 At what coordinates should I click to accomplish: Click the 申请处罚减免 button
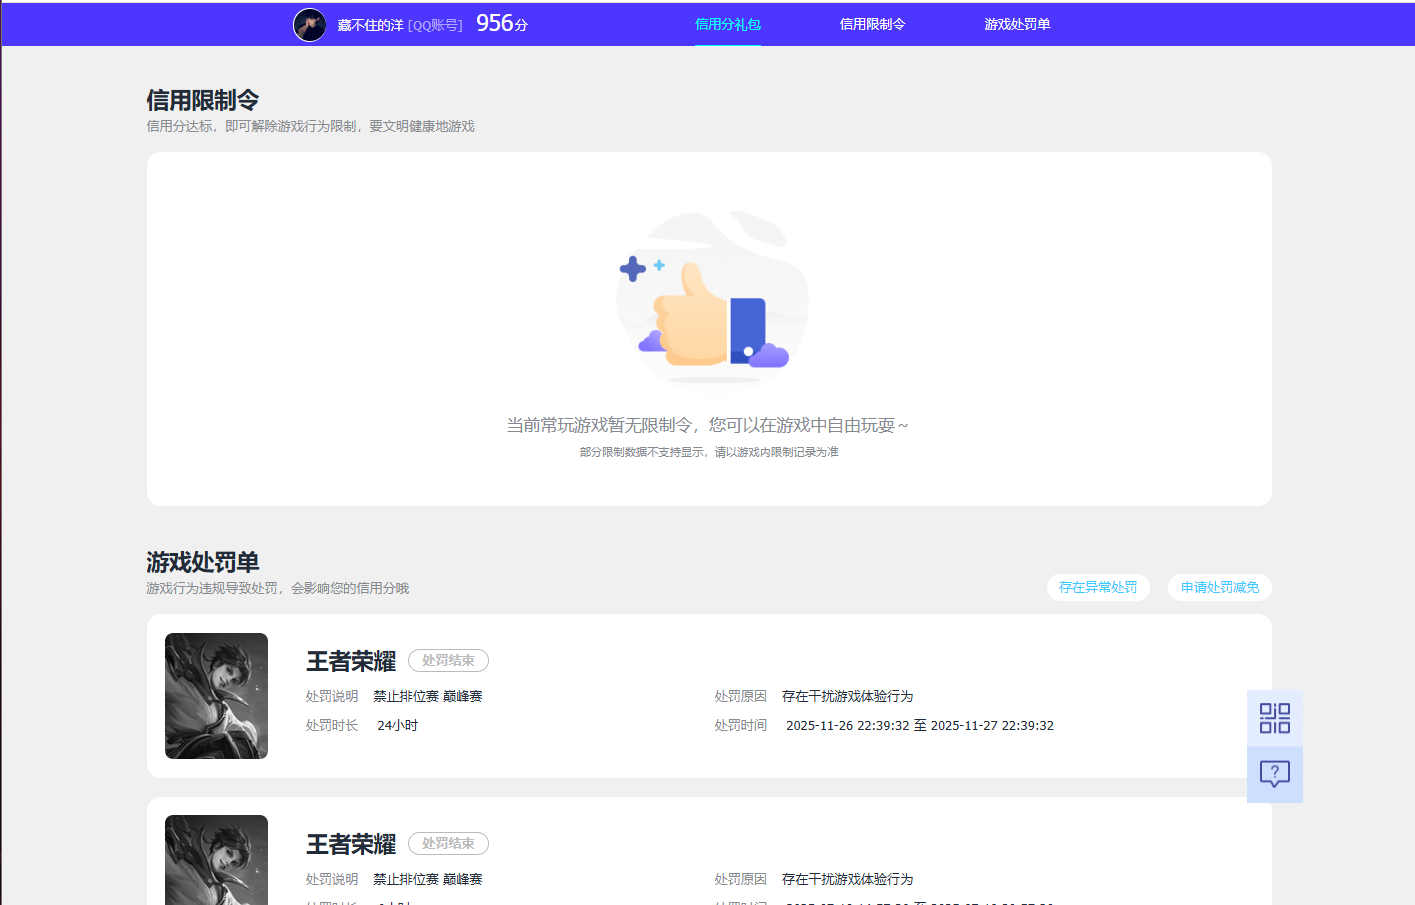tap(1219, 587)
